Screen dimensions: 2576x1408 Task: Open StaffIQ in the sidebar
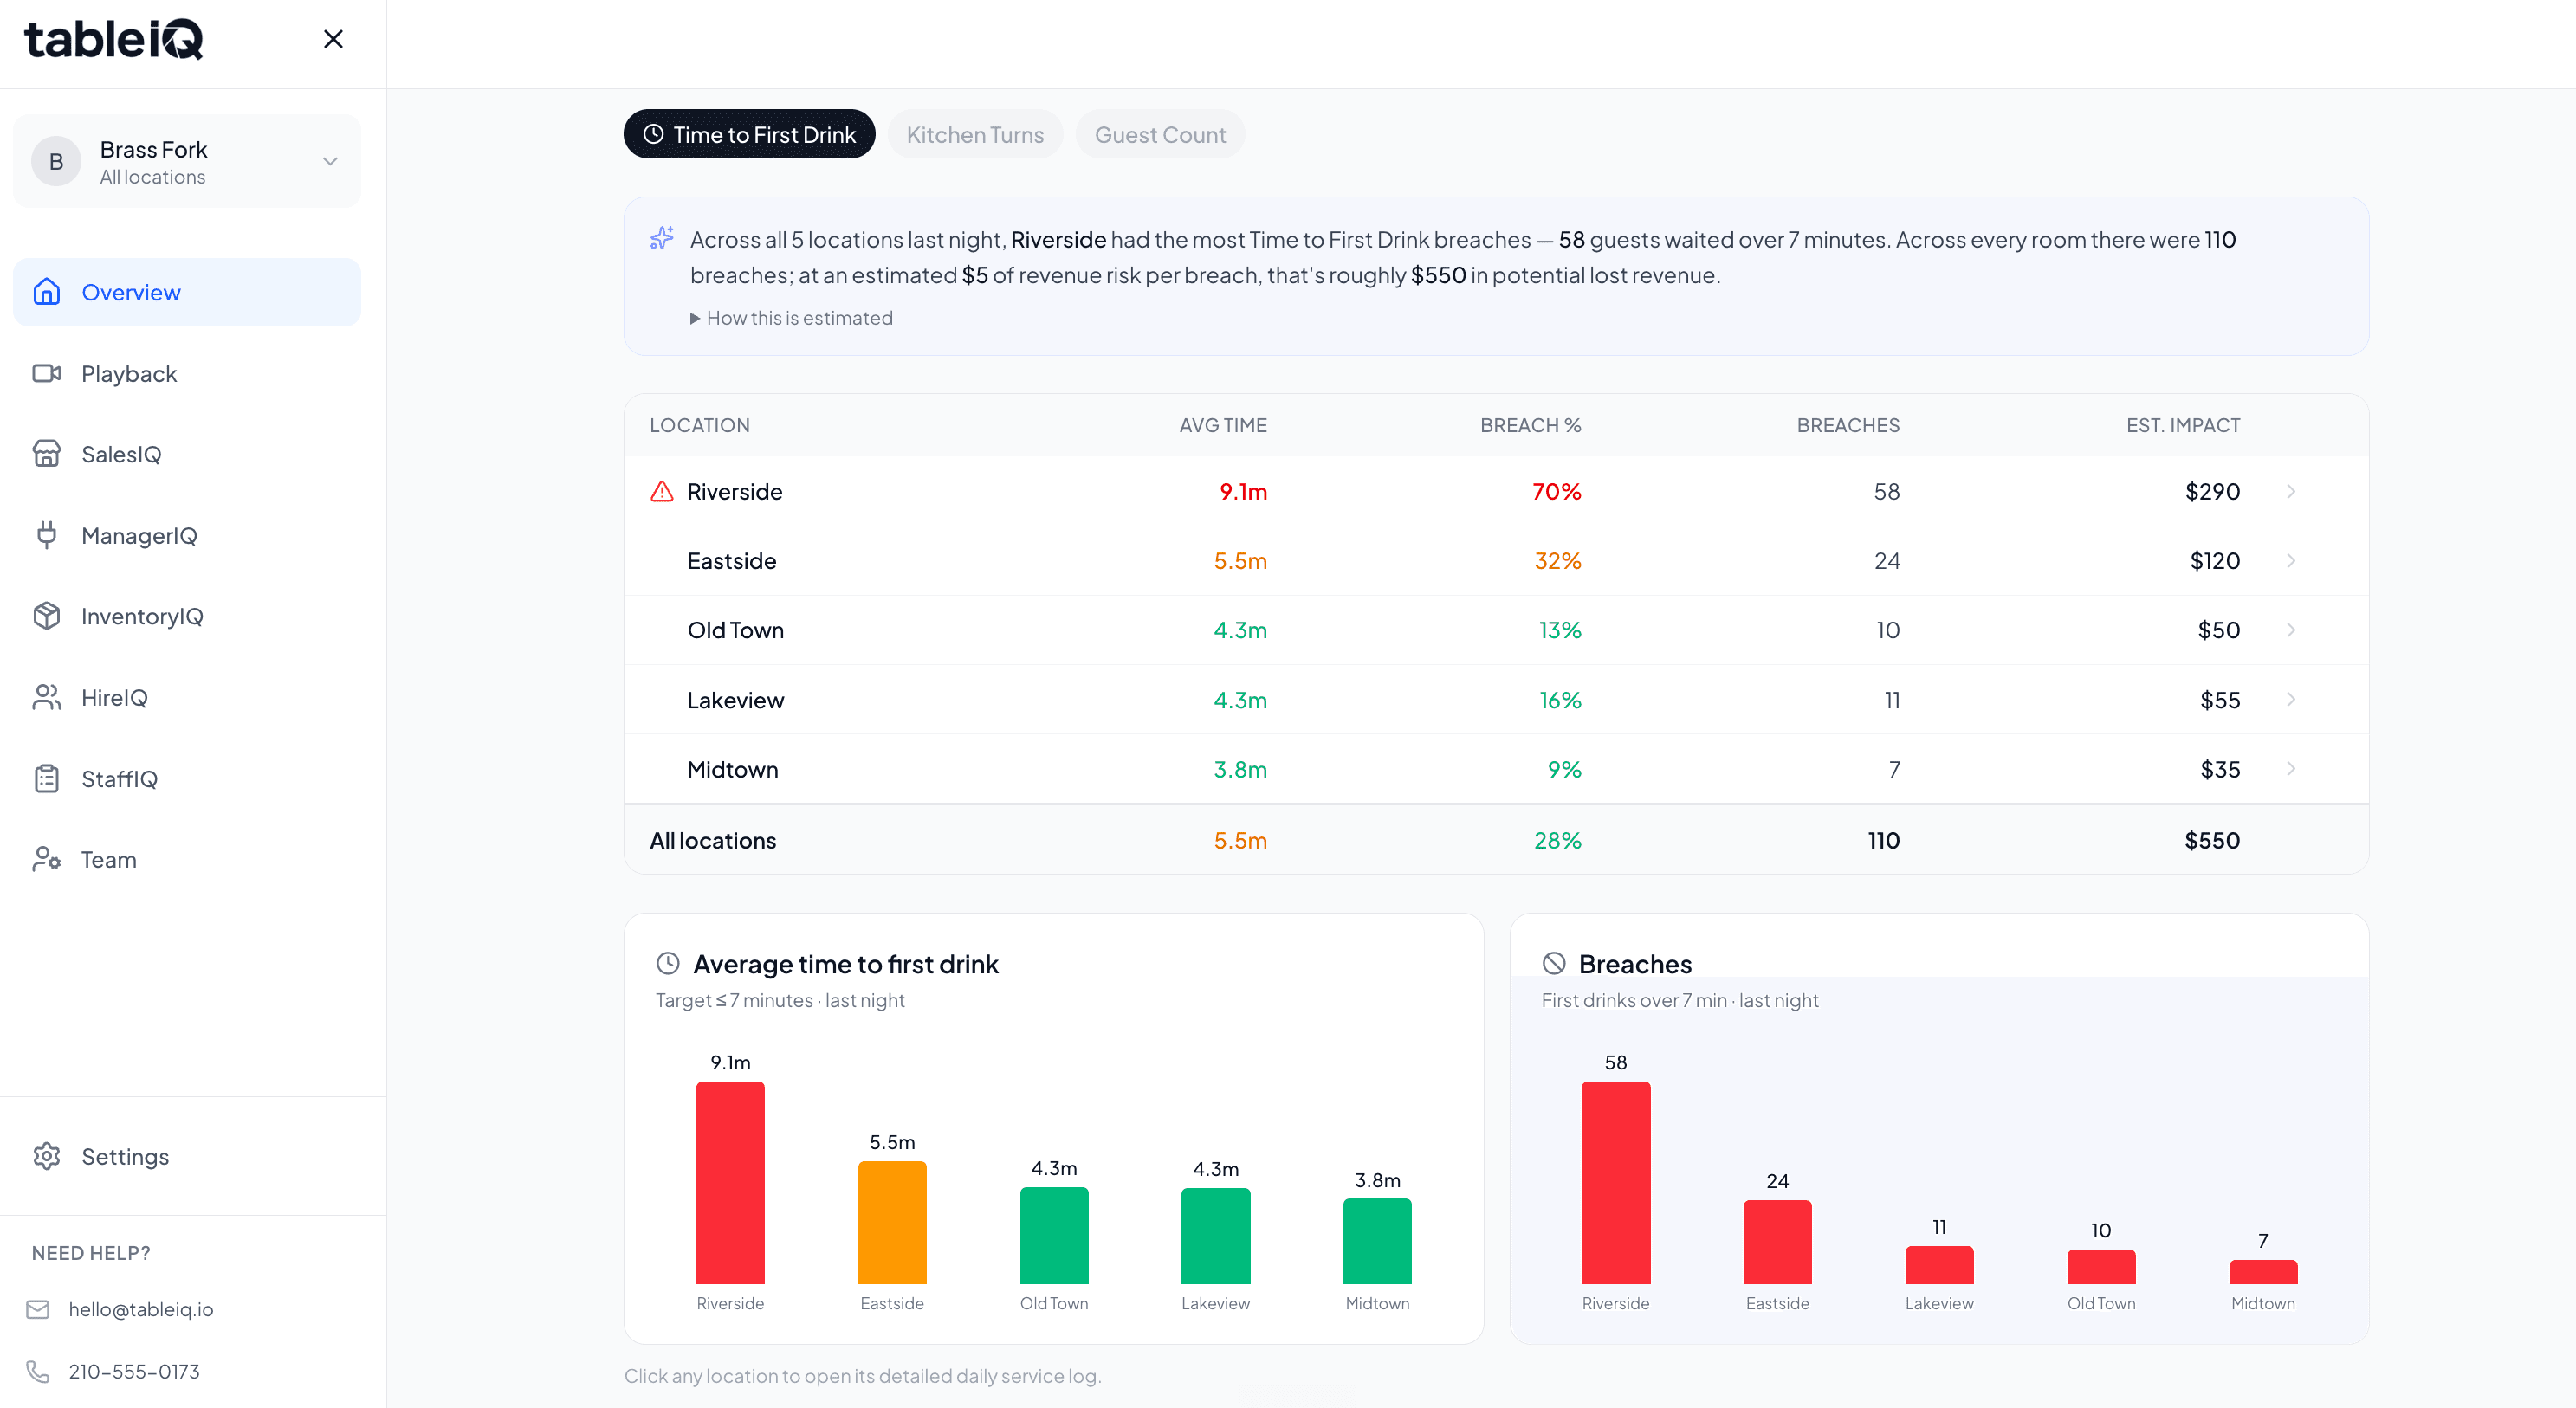tap(187, 778)
